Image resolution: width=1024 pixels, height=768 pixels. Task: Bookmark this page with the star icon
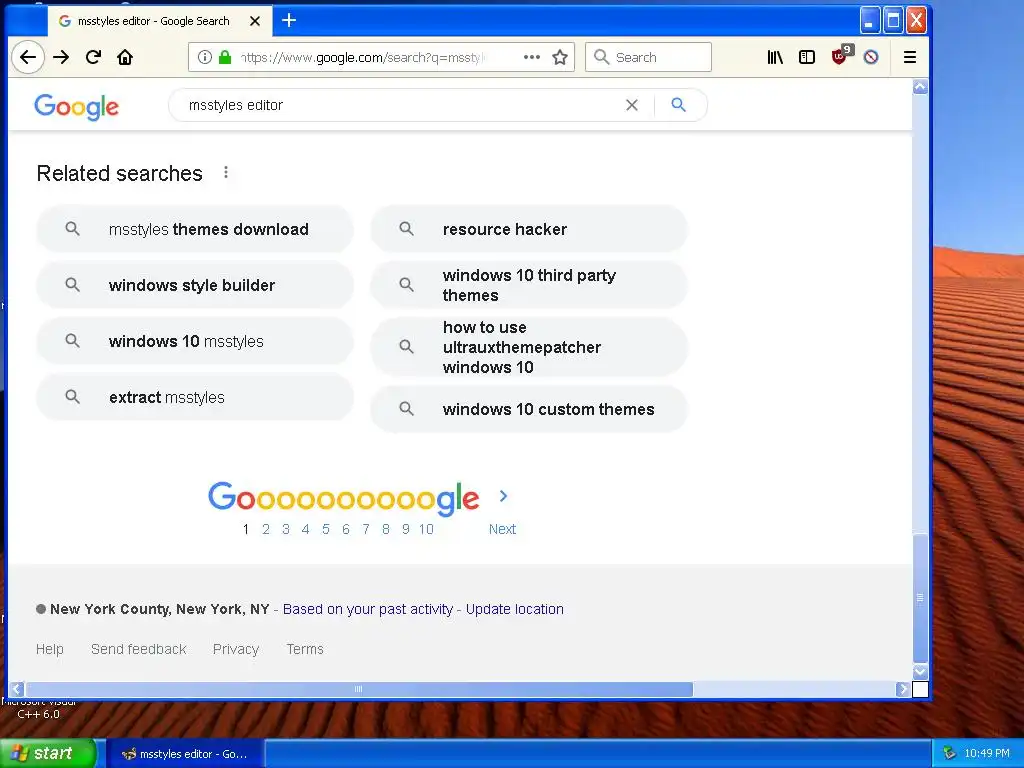(x=560, y=57)
